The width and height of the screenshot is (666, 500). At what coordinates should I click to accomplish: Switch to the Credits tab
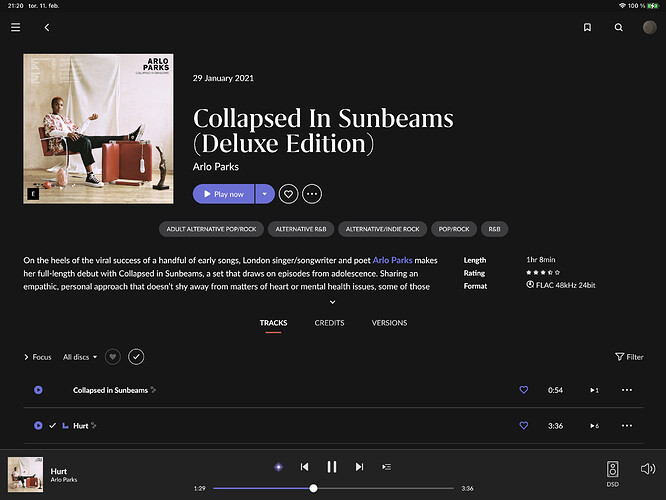[329, 323]
